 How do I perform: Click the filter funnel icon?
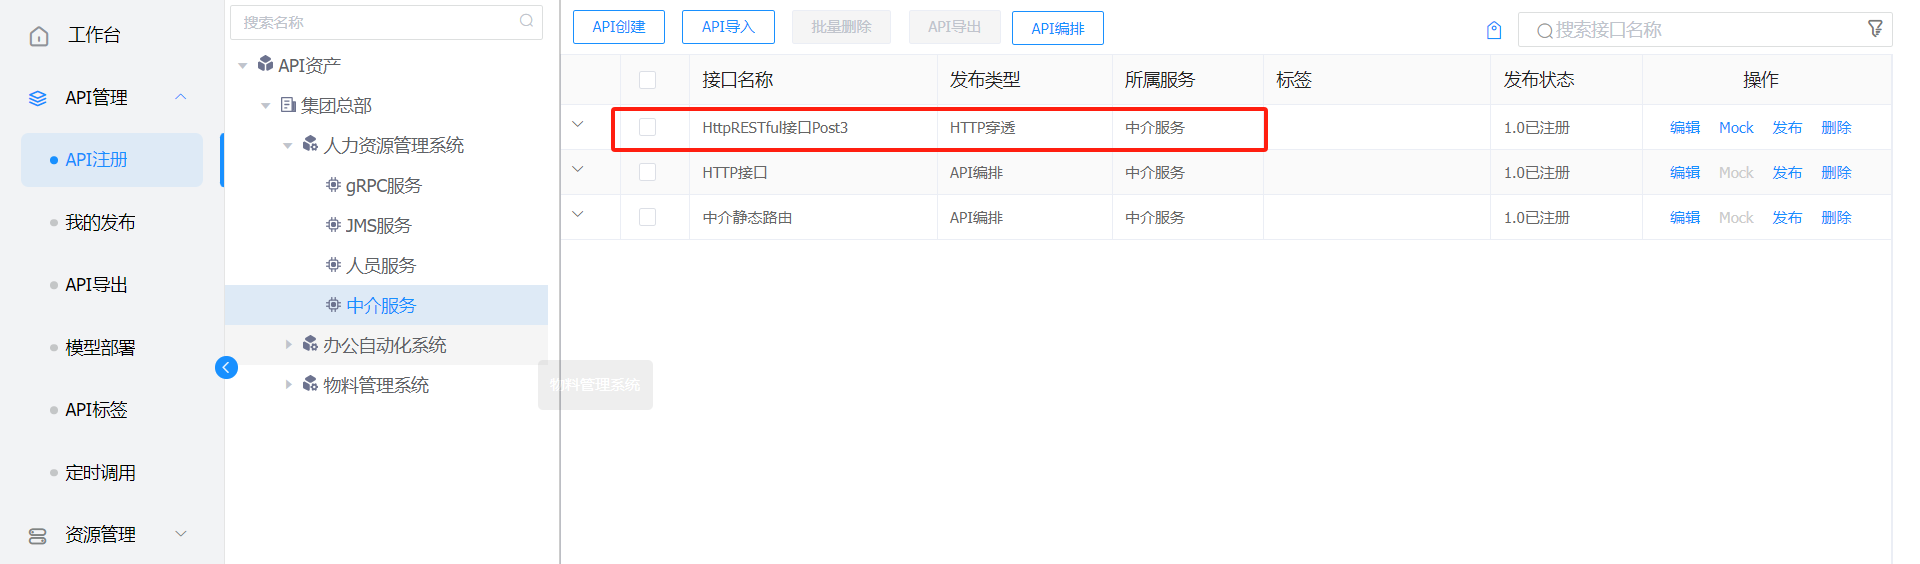coord(1876,29)
